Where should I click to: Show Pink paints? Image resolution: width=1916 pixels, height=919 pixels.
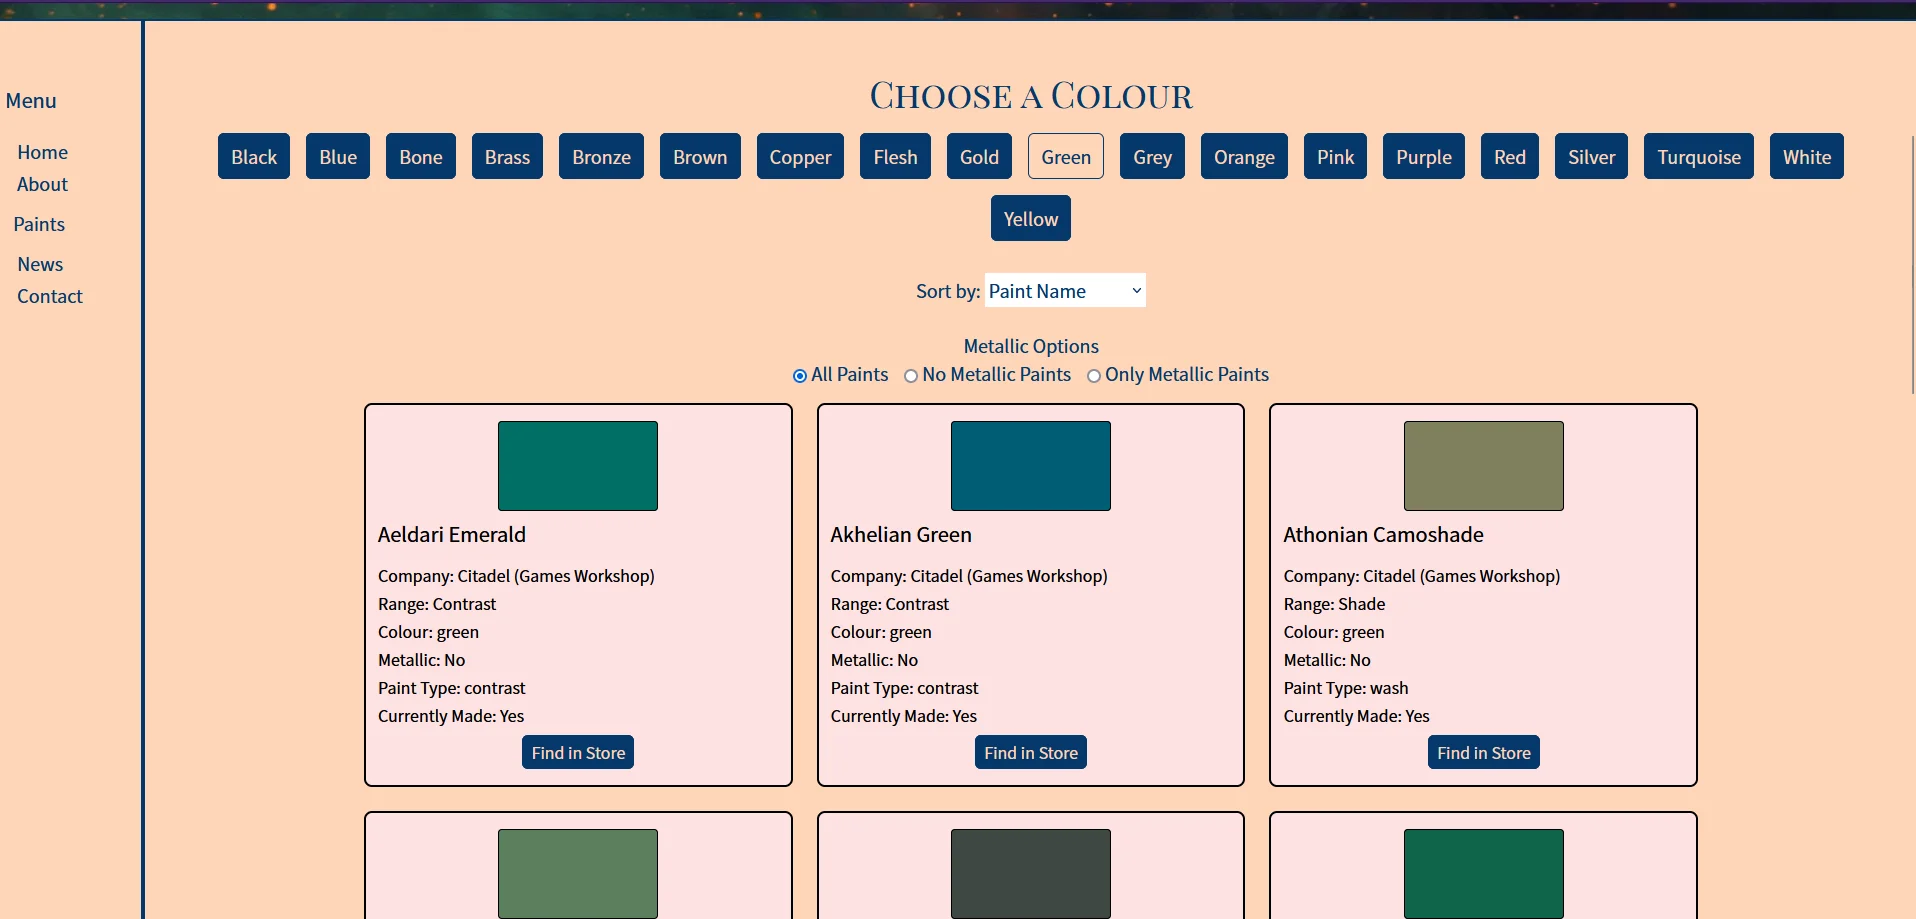(1335, 156)
